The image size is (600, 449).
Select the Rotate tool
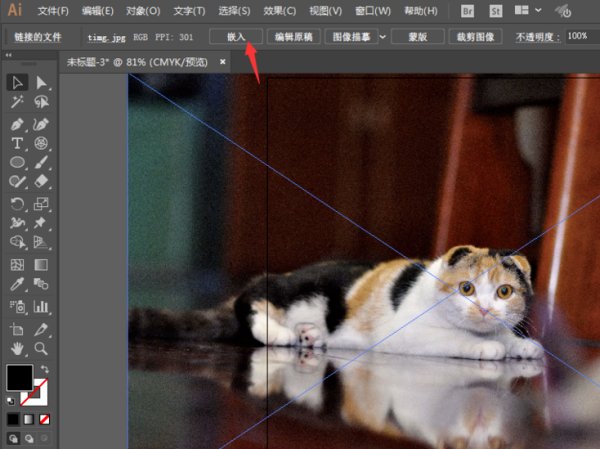[x=17, y=204]
